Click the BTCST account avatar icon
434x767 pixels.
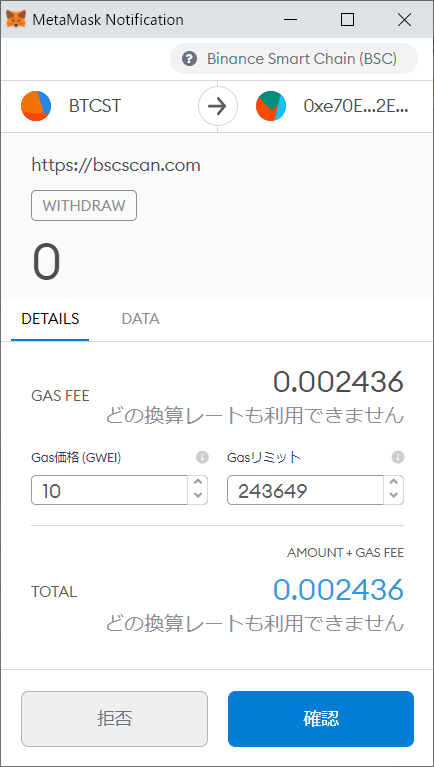tap(36, 106)
